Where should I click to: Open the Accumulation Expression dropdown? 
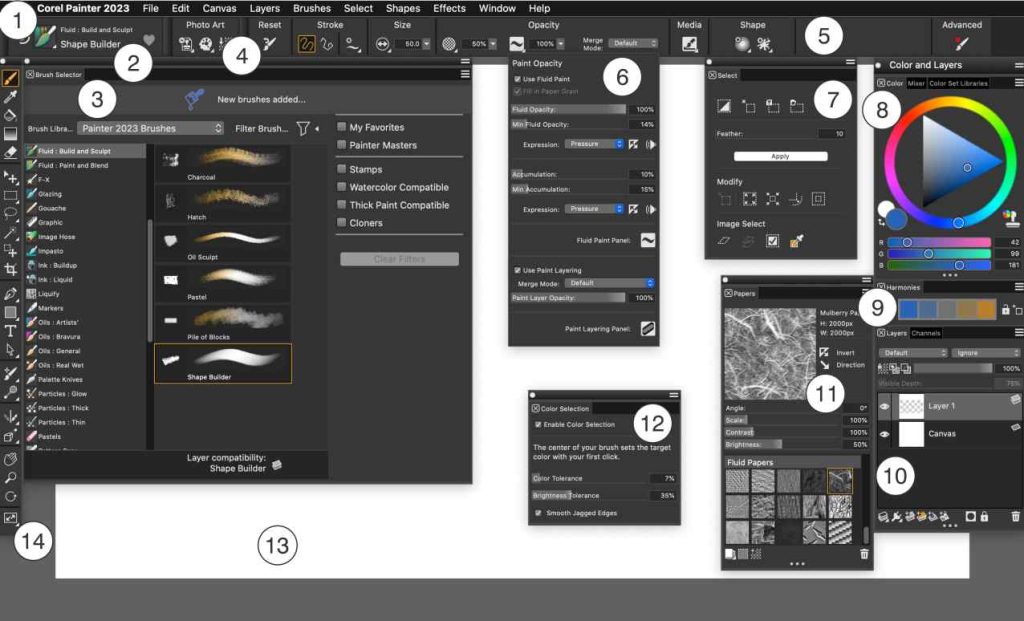(594, 209)
